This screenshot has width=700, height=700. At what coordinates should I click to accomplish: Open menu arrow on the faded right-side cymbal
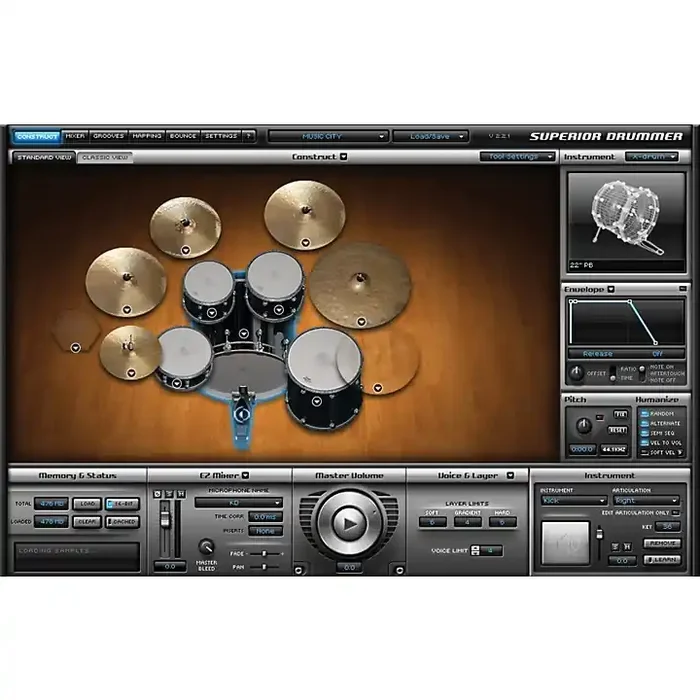(x=378, y=388)
